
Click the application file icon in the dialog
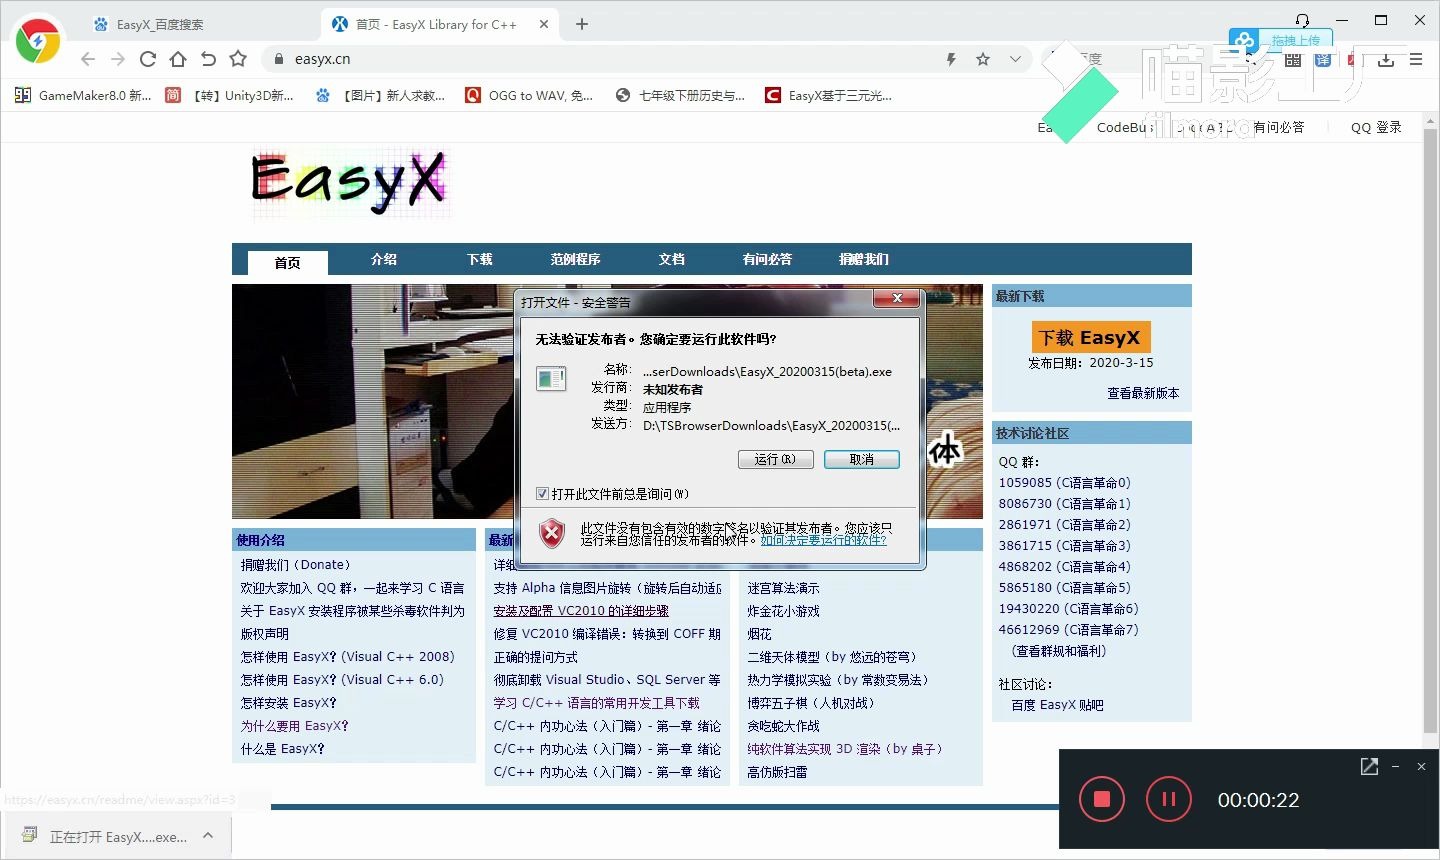[551, 378]
